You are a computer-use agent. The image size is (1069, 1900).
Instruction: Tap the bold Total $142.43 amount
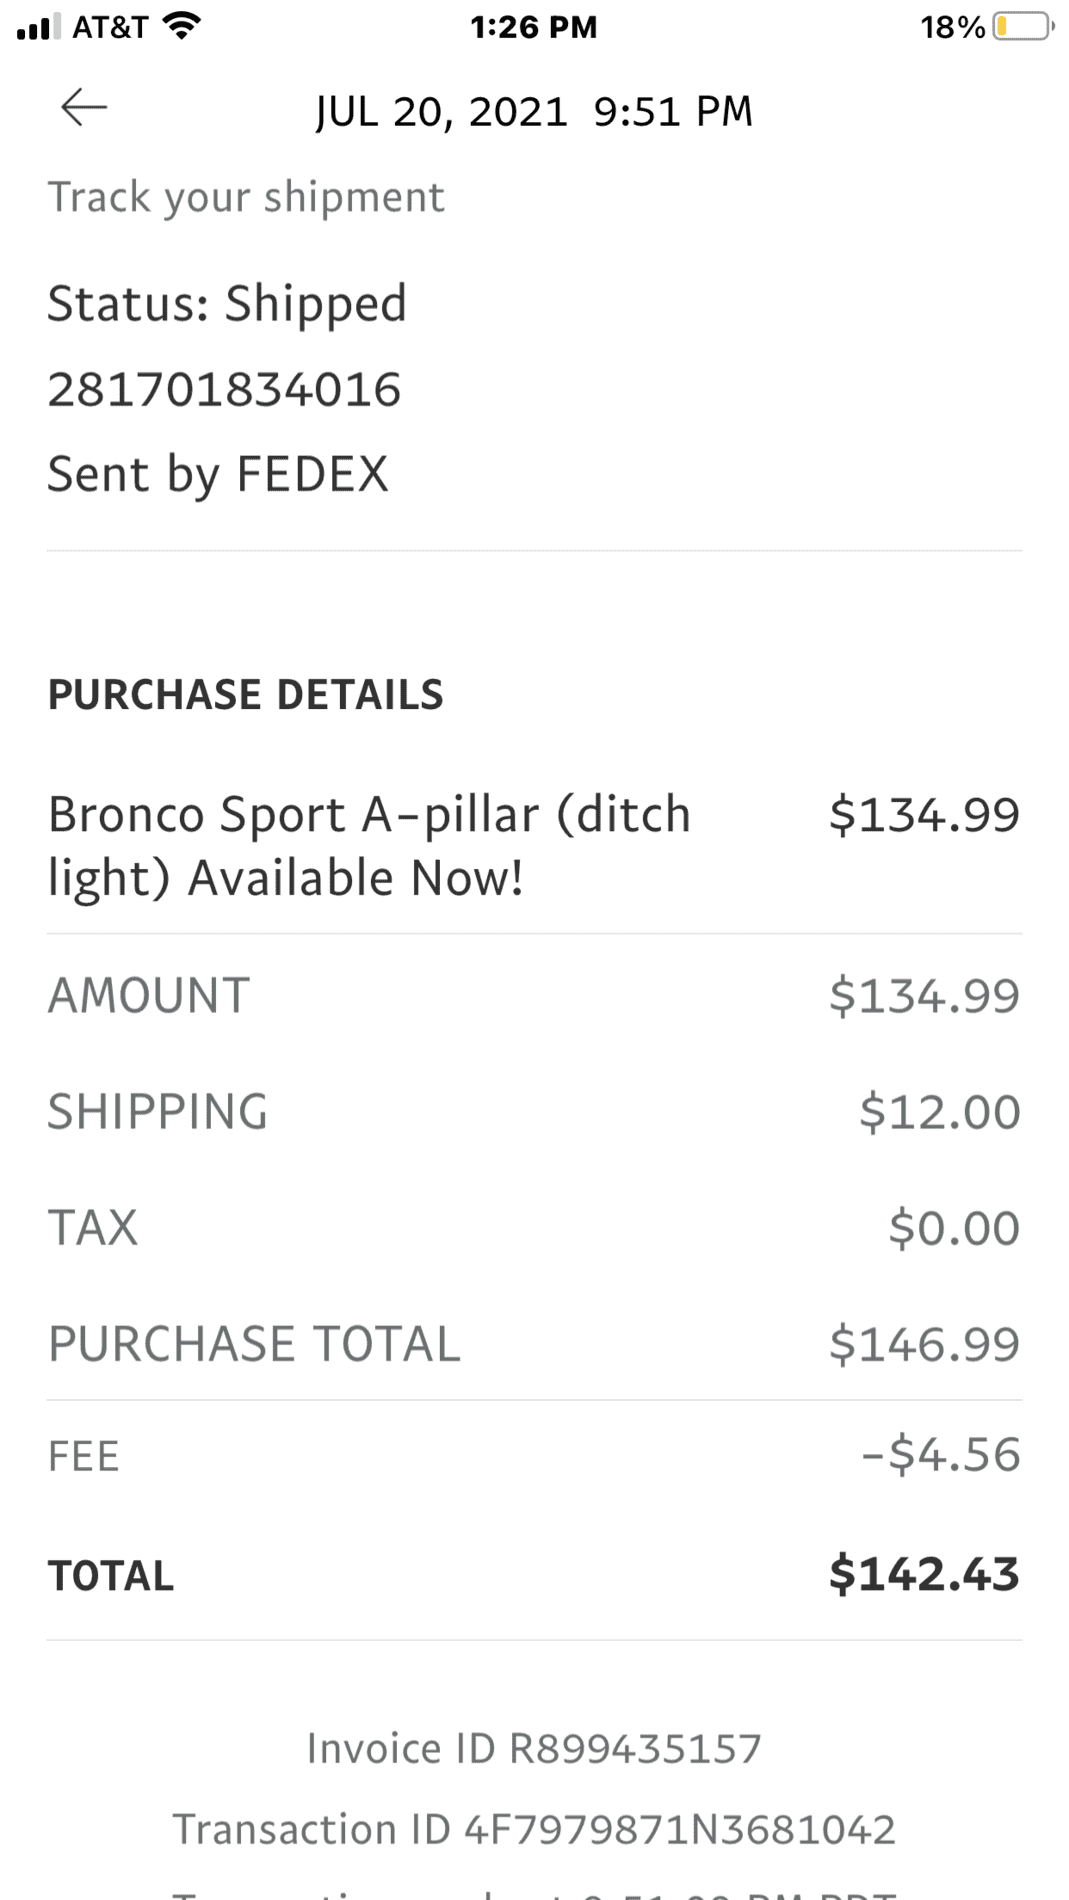click(x=924, y=1574)
